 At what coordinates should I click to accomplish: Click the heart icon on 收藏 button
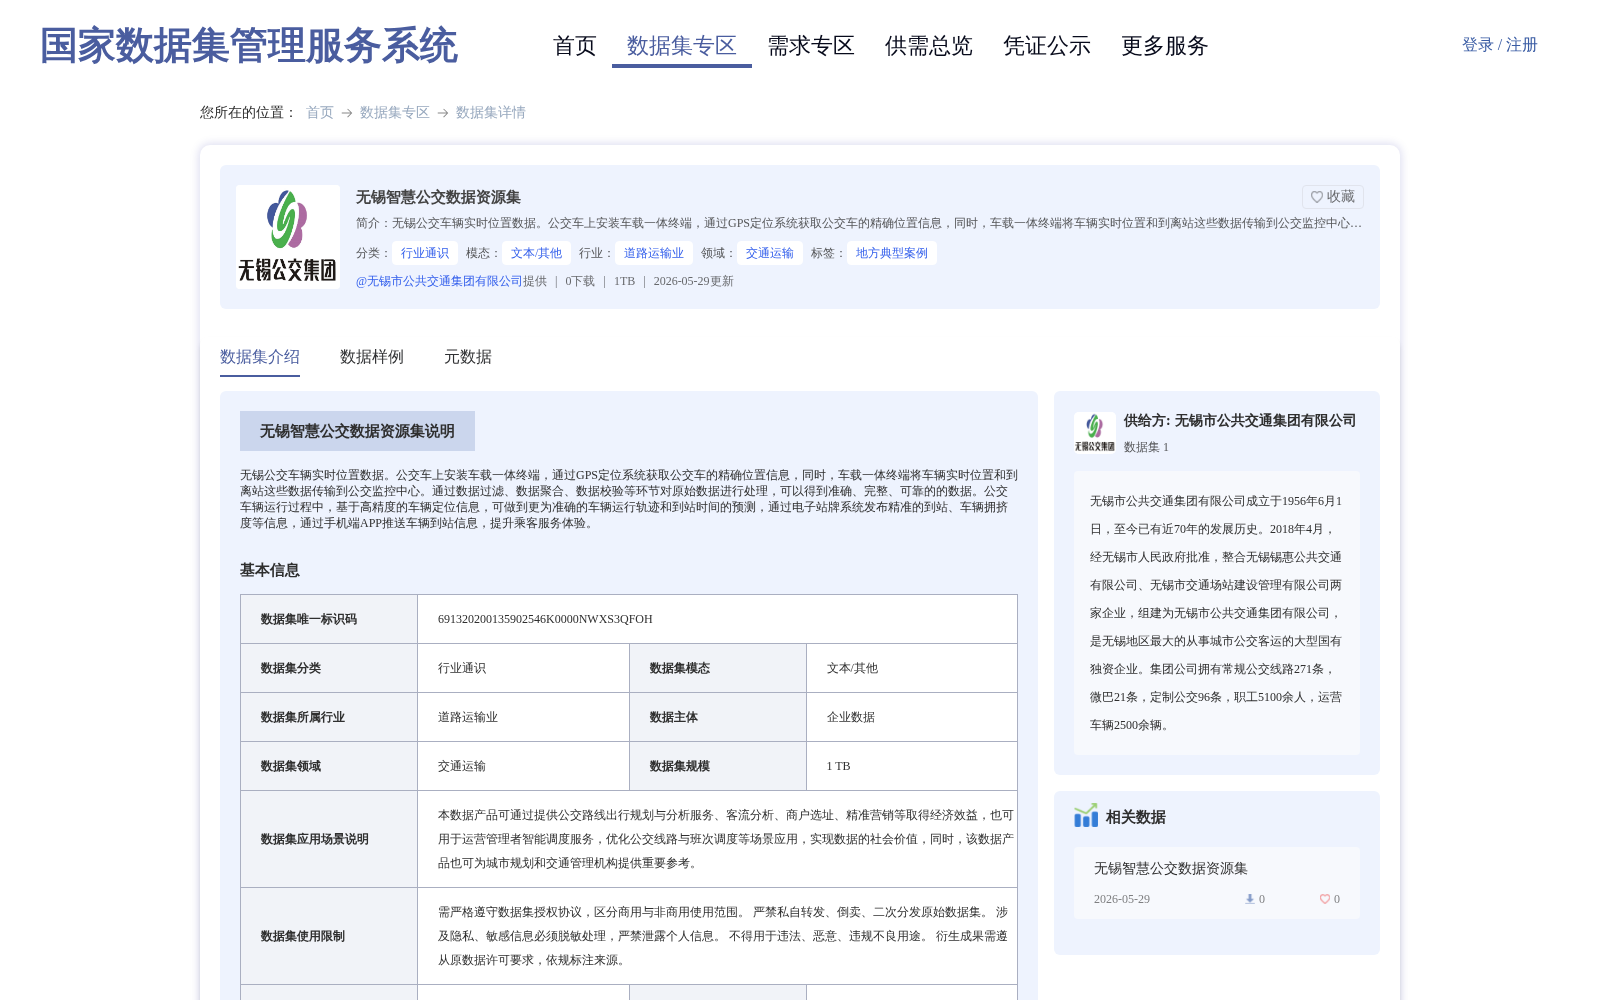[1317, 197]
